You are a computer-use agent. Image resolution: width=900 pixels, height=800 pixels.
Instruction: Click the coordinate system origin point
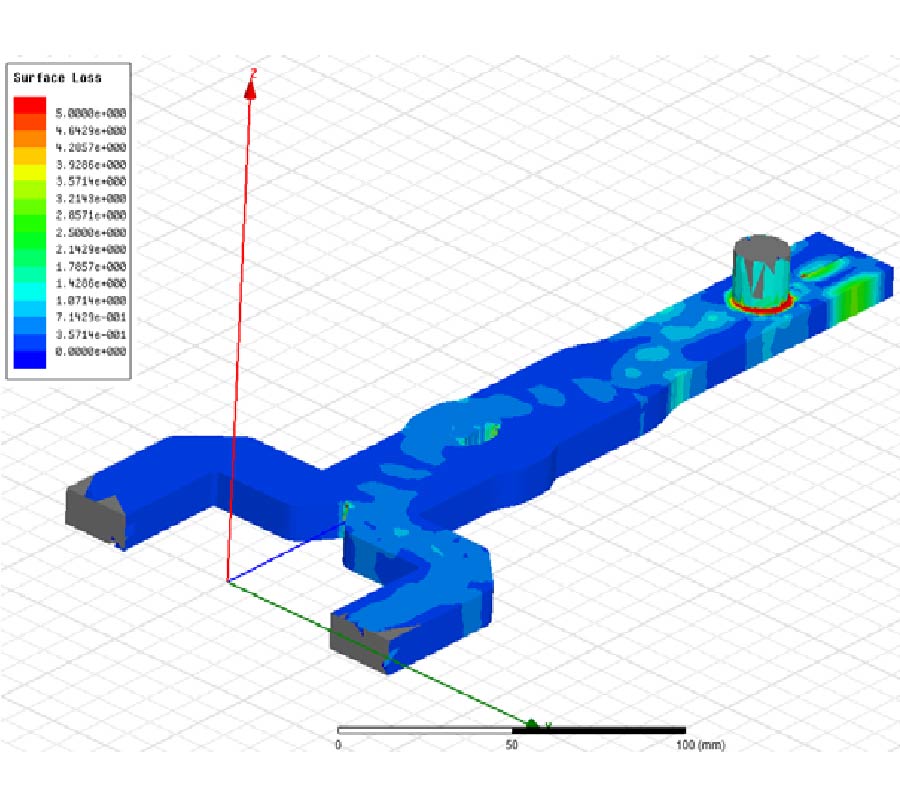(x=228, y=580)
